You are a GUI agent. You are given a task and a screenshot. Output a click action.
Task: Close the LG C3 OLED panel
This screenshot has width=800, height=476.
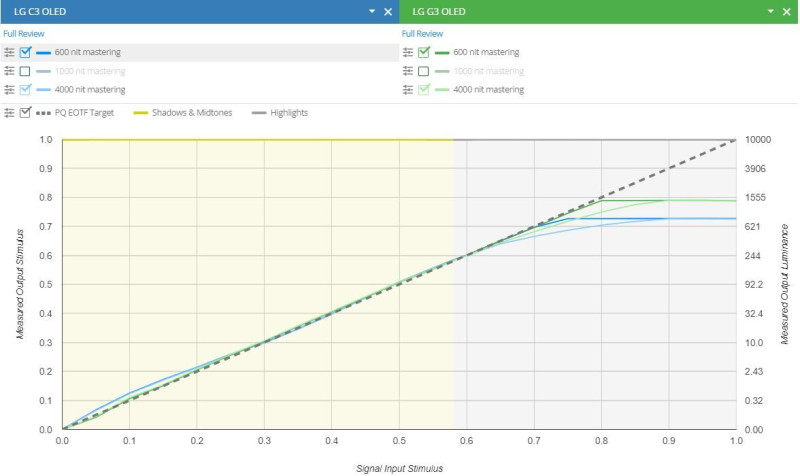click(388, 12)
